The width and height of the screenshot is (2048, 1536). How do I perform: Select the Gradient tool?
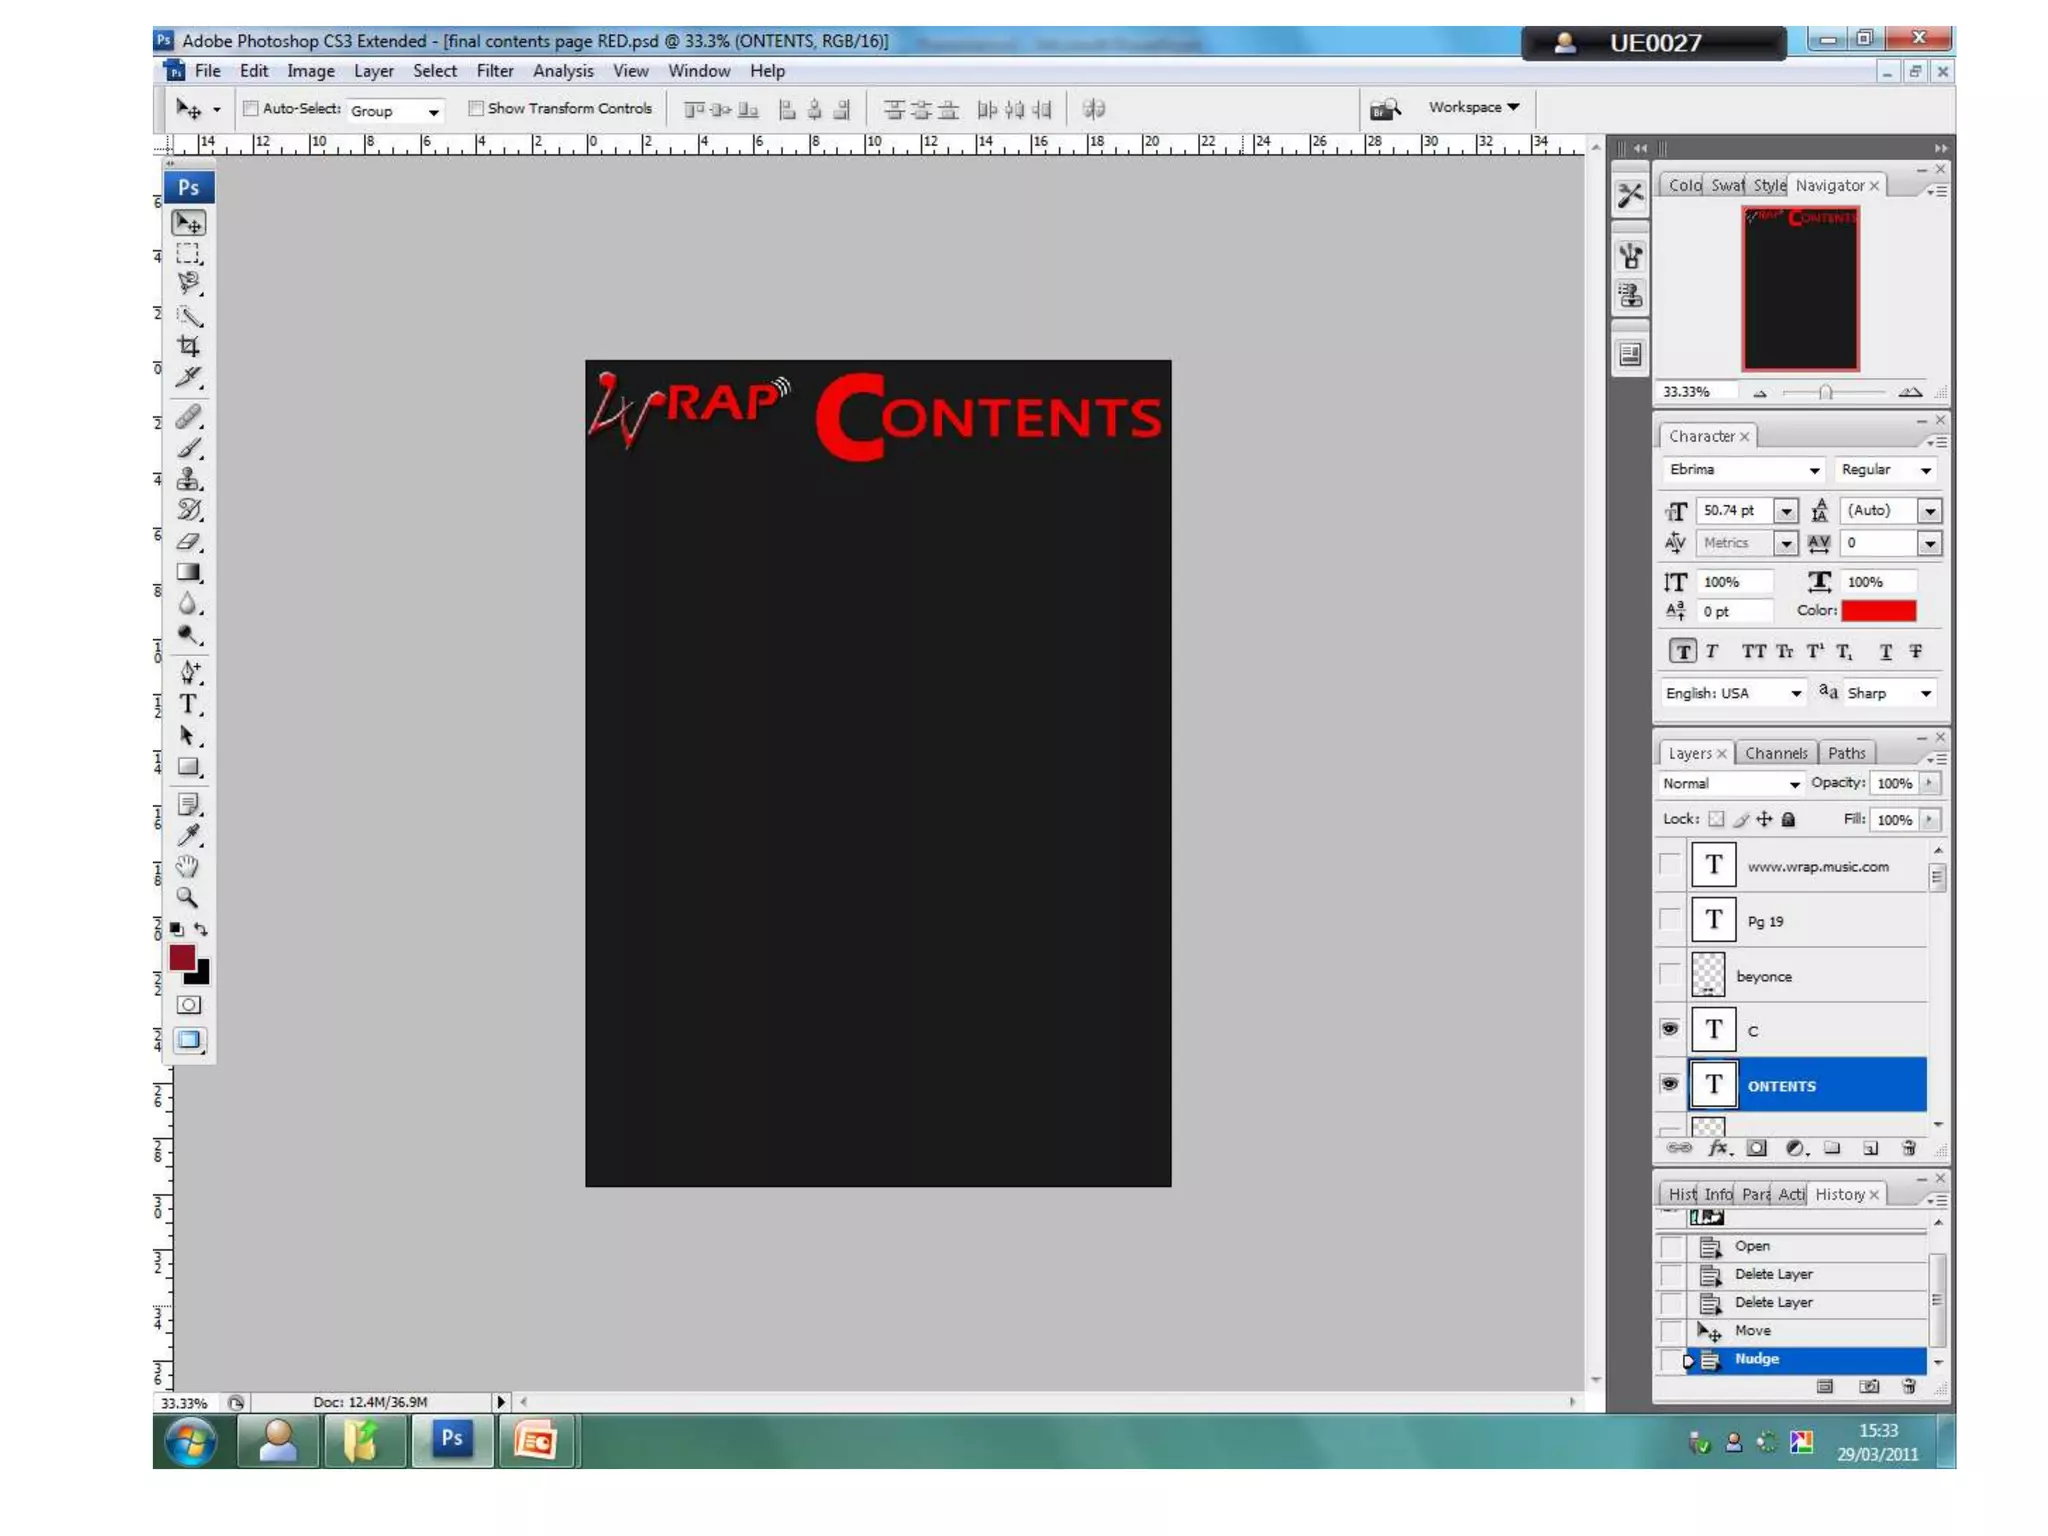(x=189, y=572)
